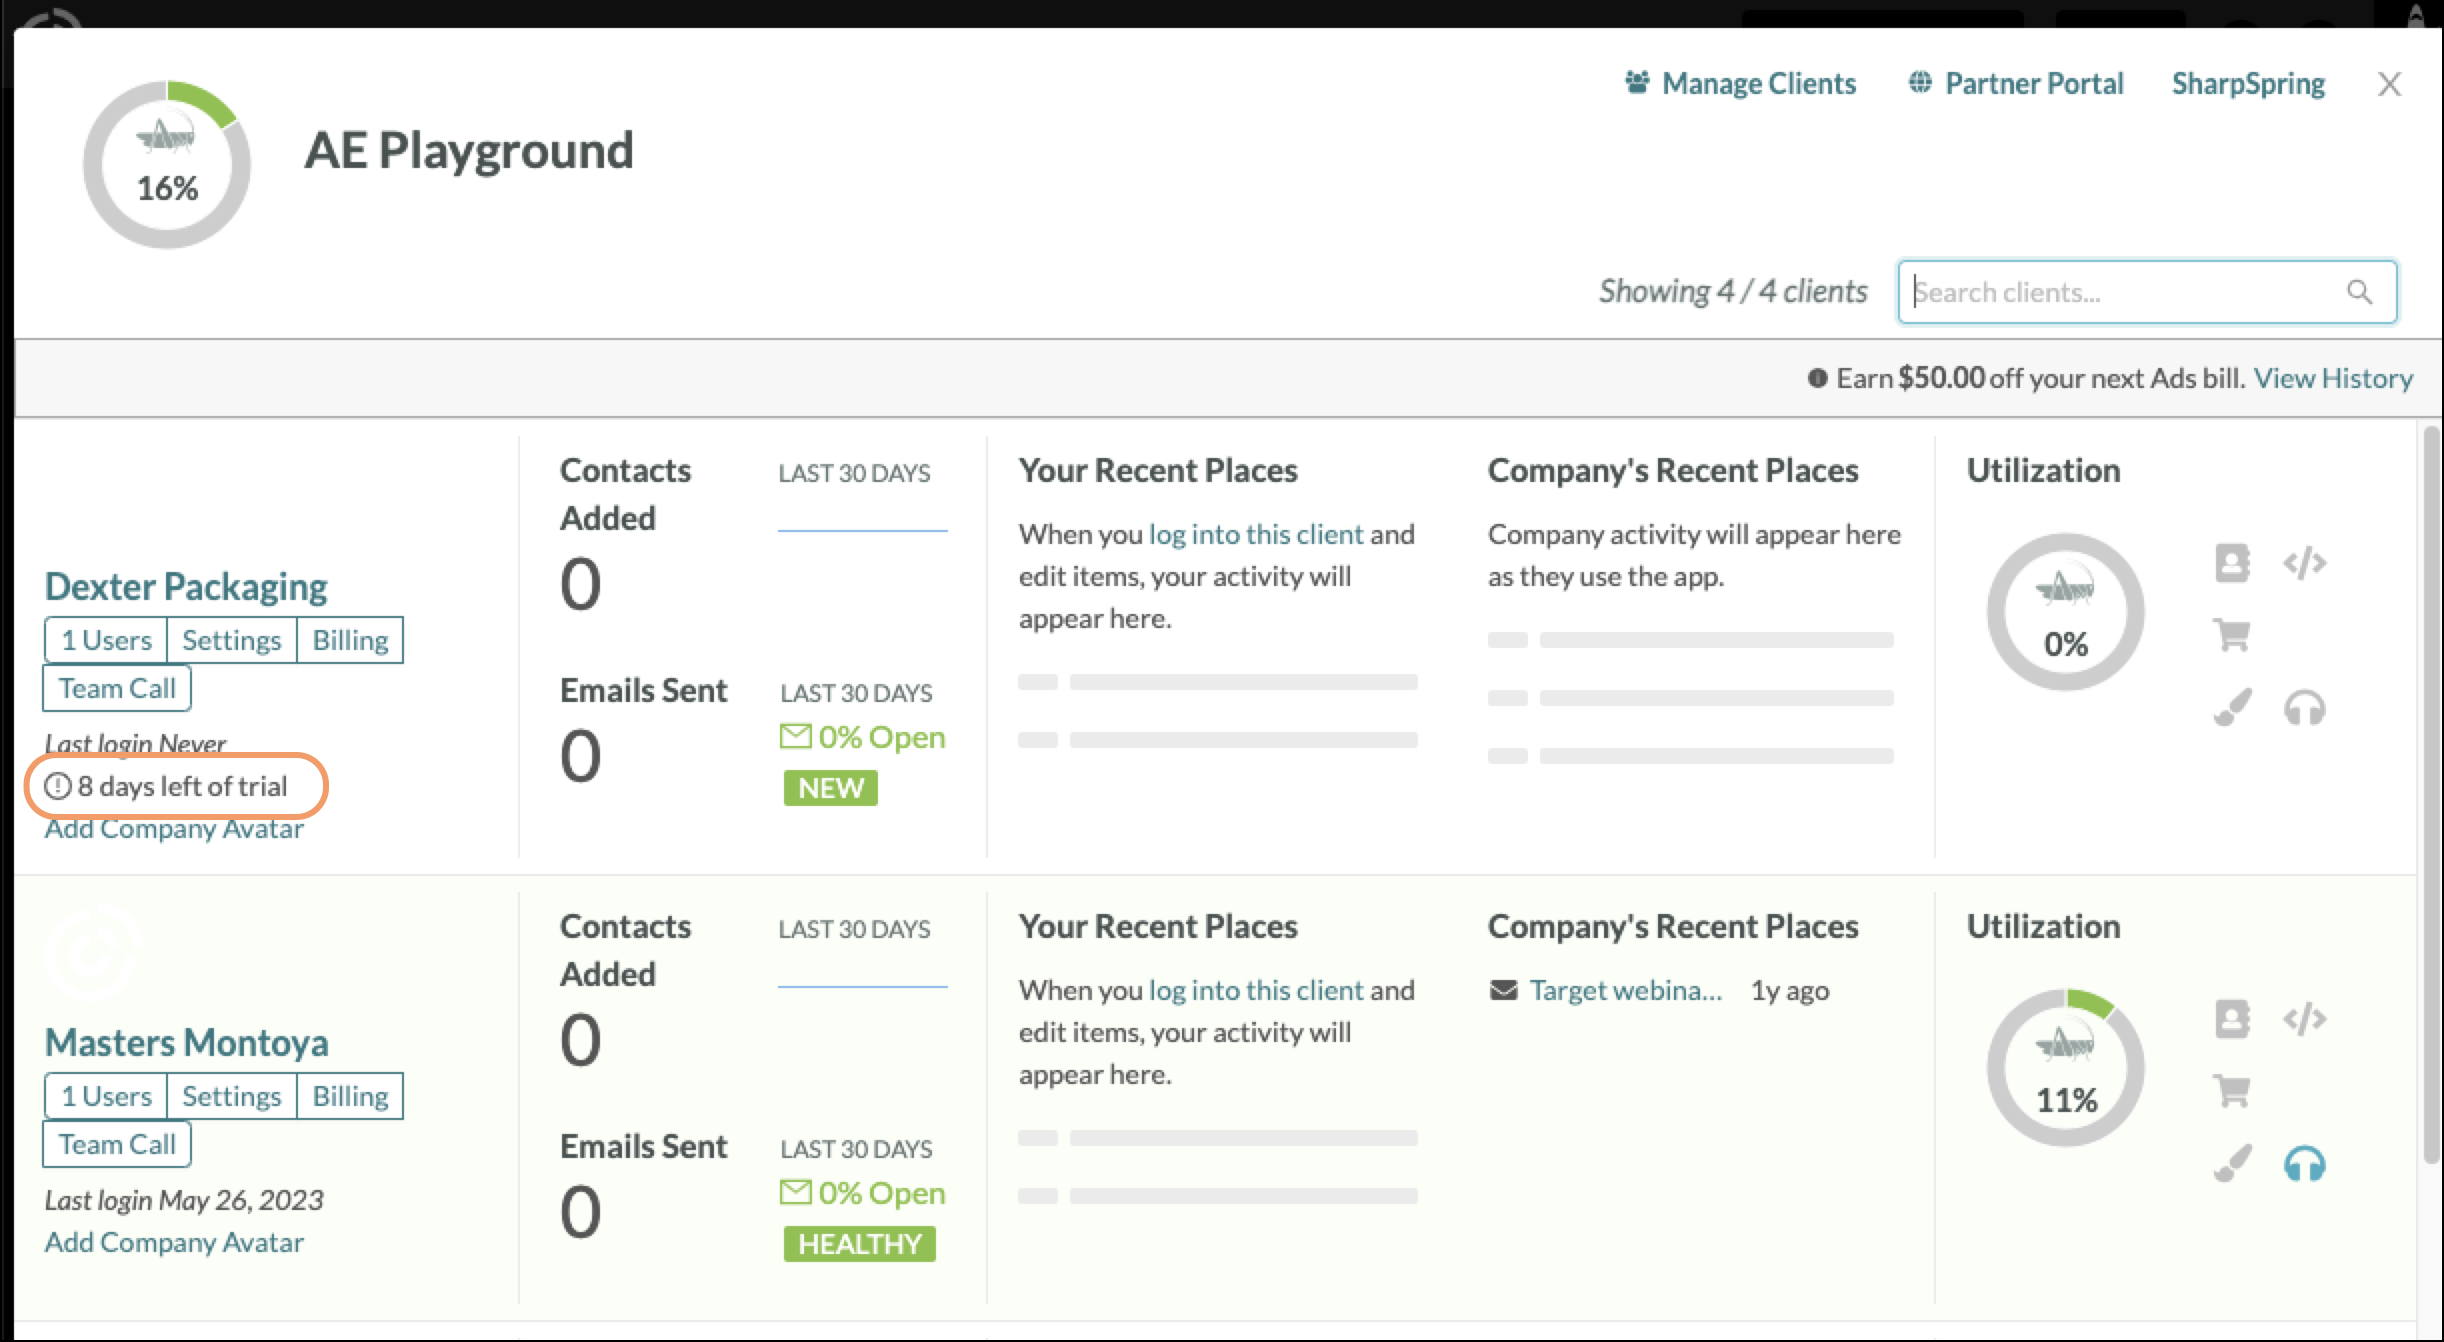Click Masters Montoya paintbrush icon
The height and width of the screenshot is (1342, 2444).
point(2232,1164)
